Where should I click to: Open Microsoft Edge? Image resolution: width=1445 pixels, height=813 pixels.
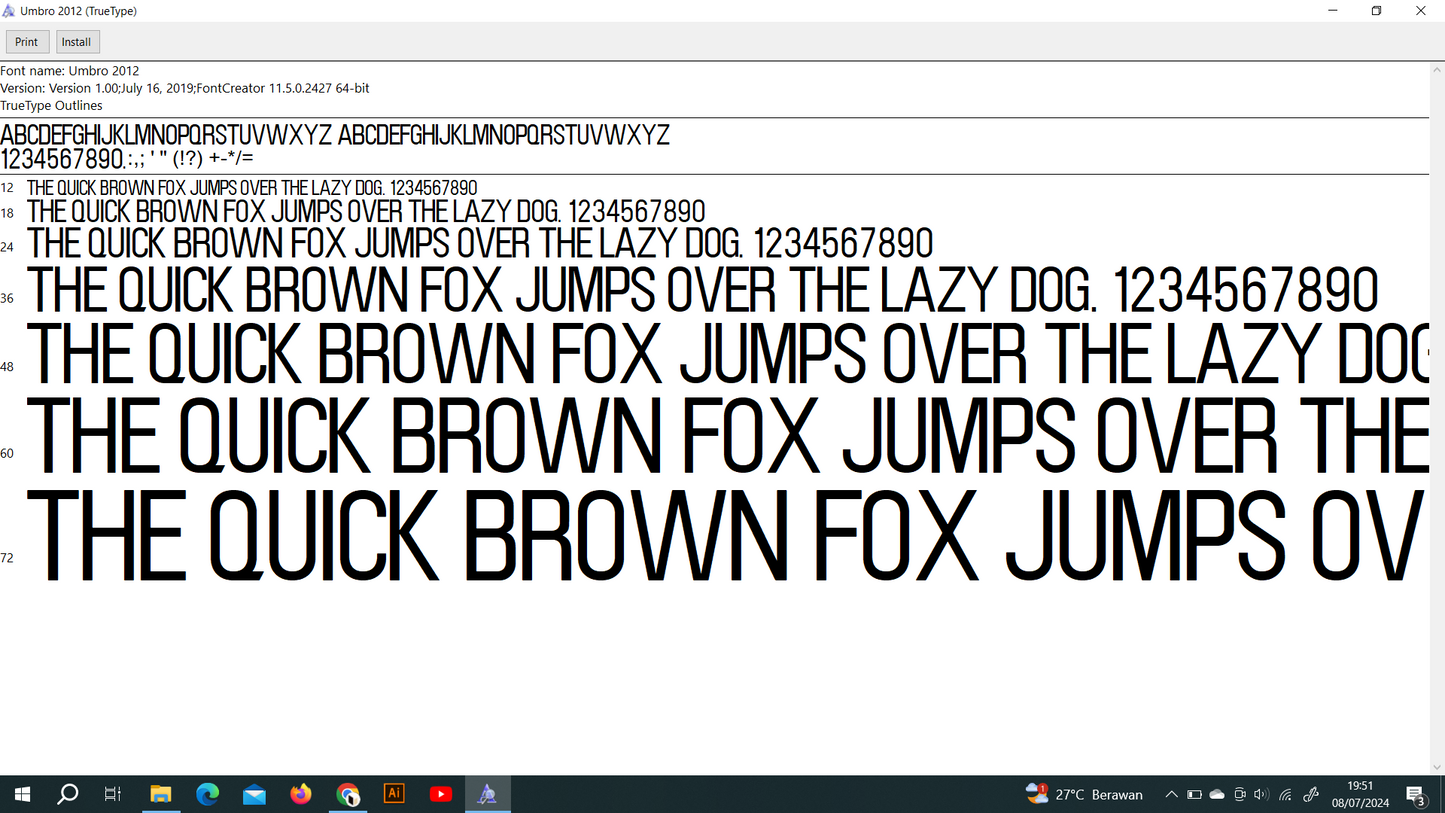coord(208,794)
